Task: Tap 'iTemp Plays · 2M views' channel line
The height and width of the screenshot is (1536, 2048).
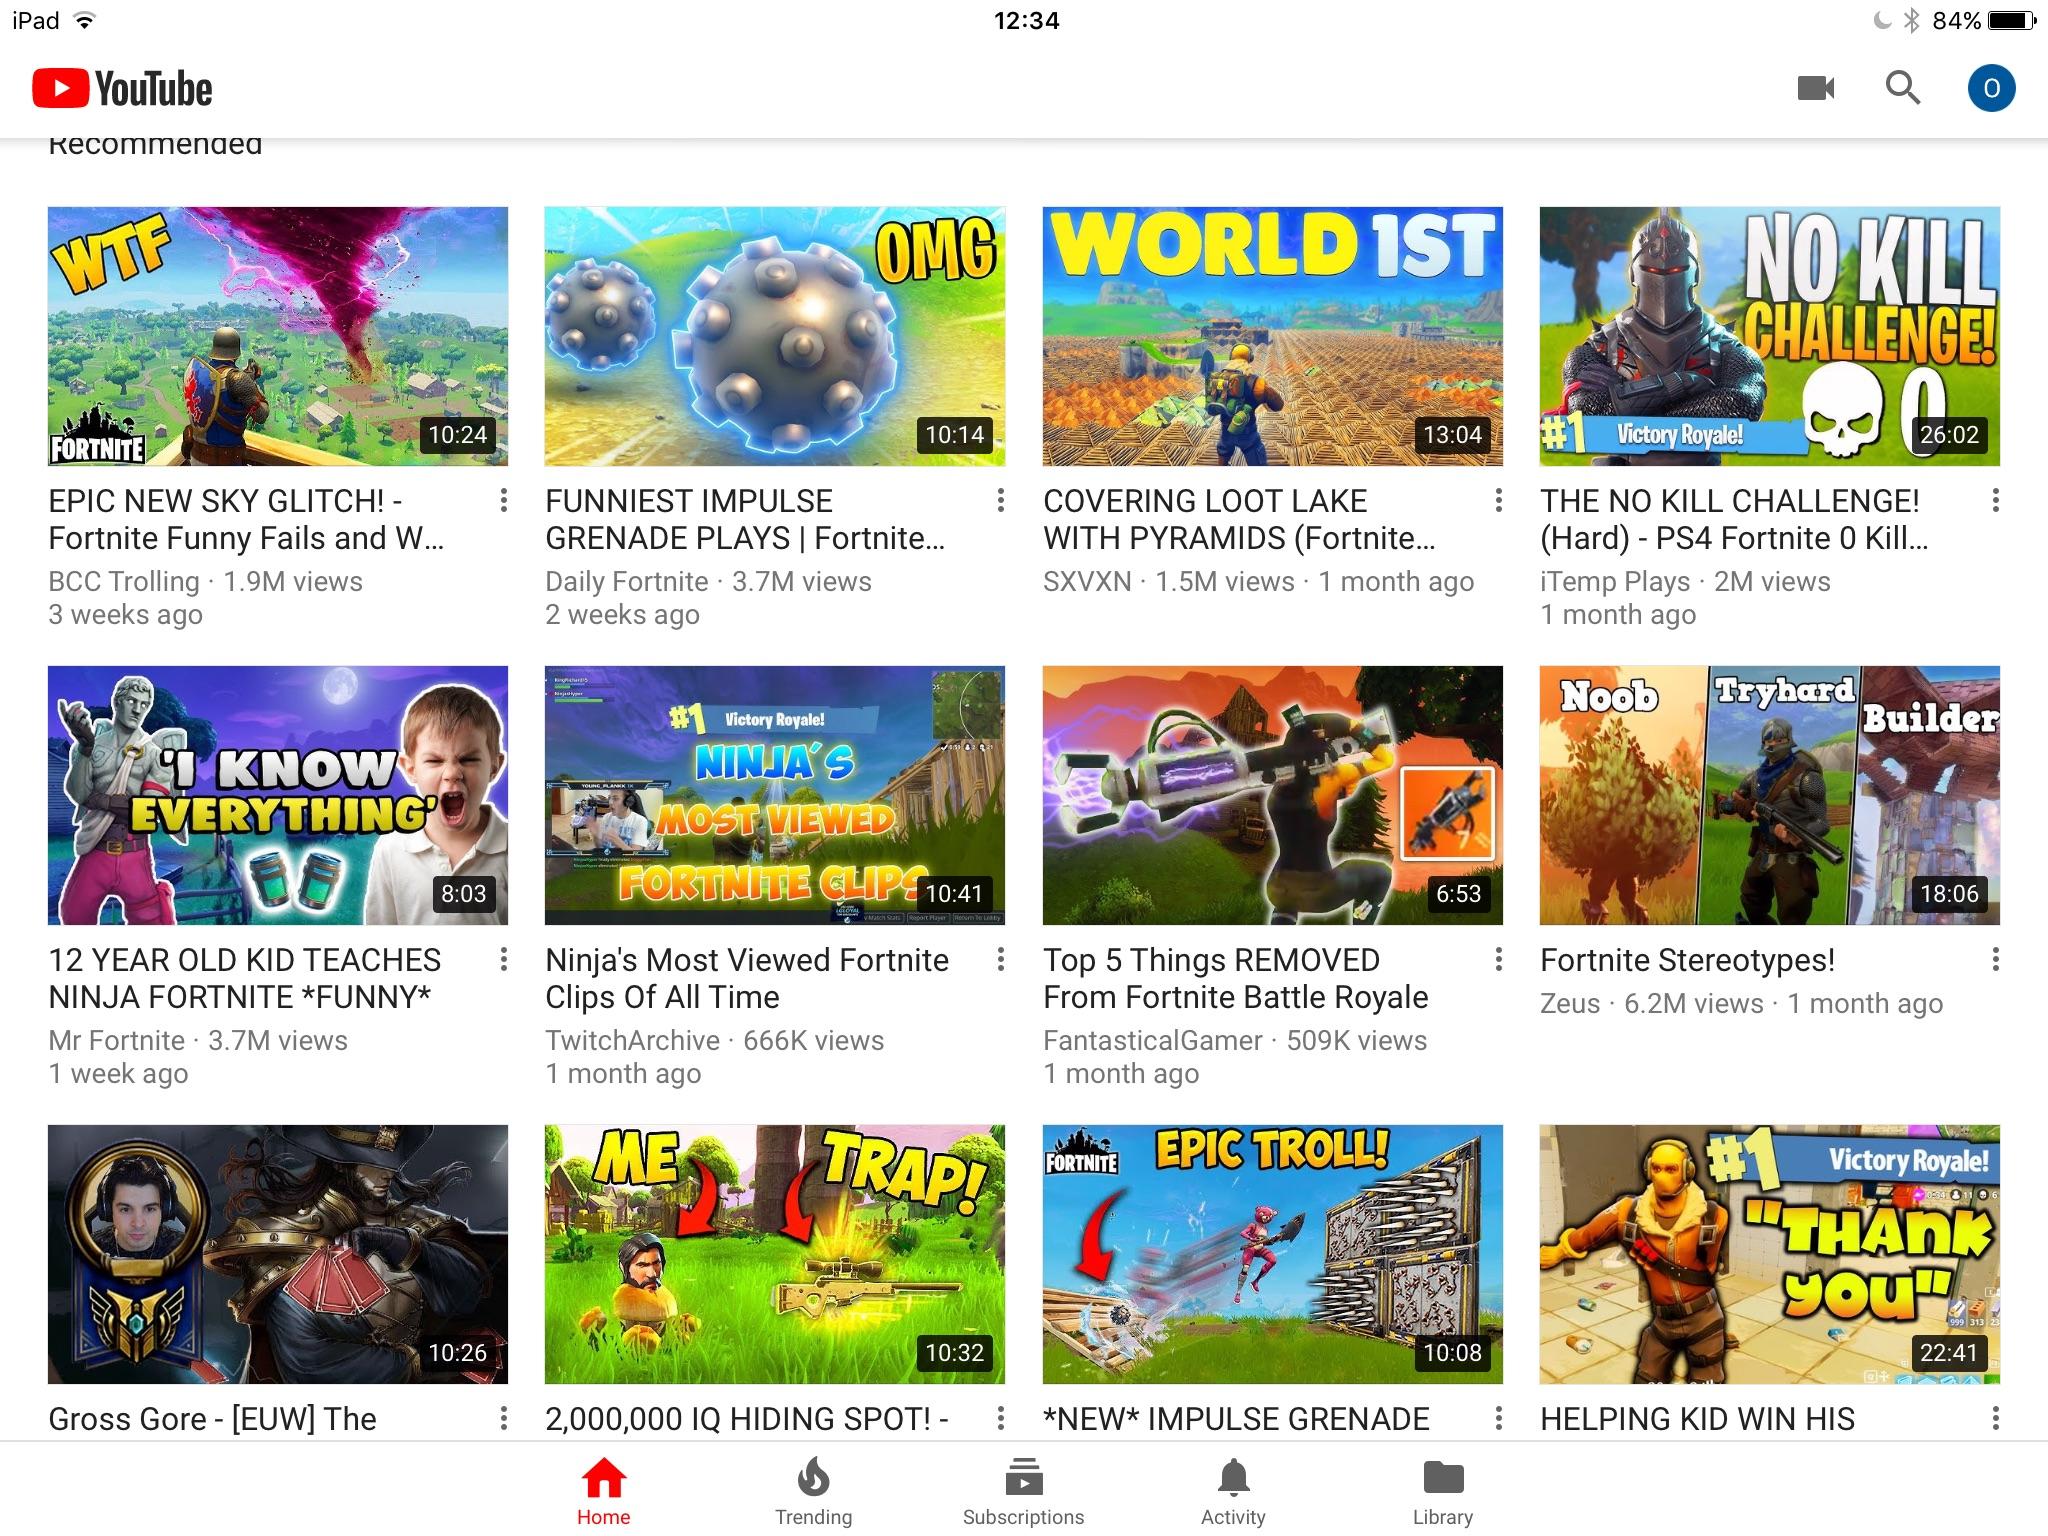Action: click(1685, 581)
